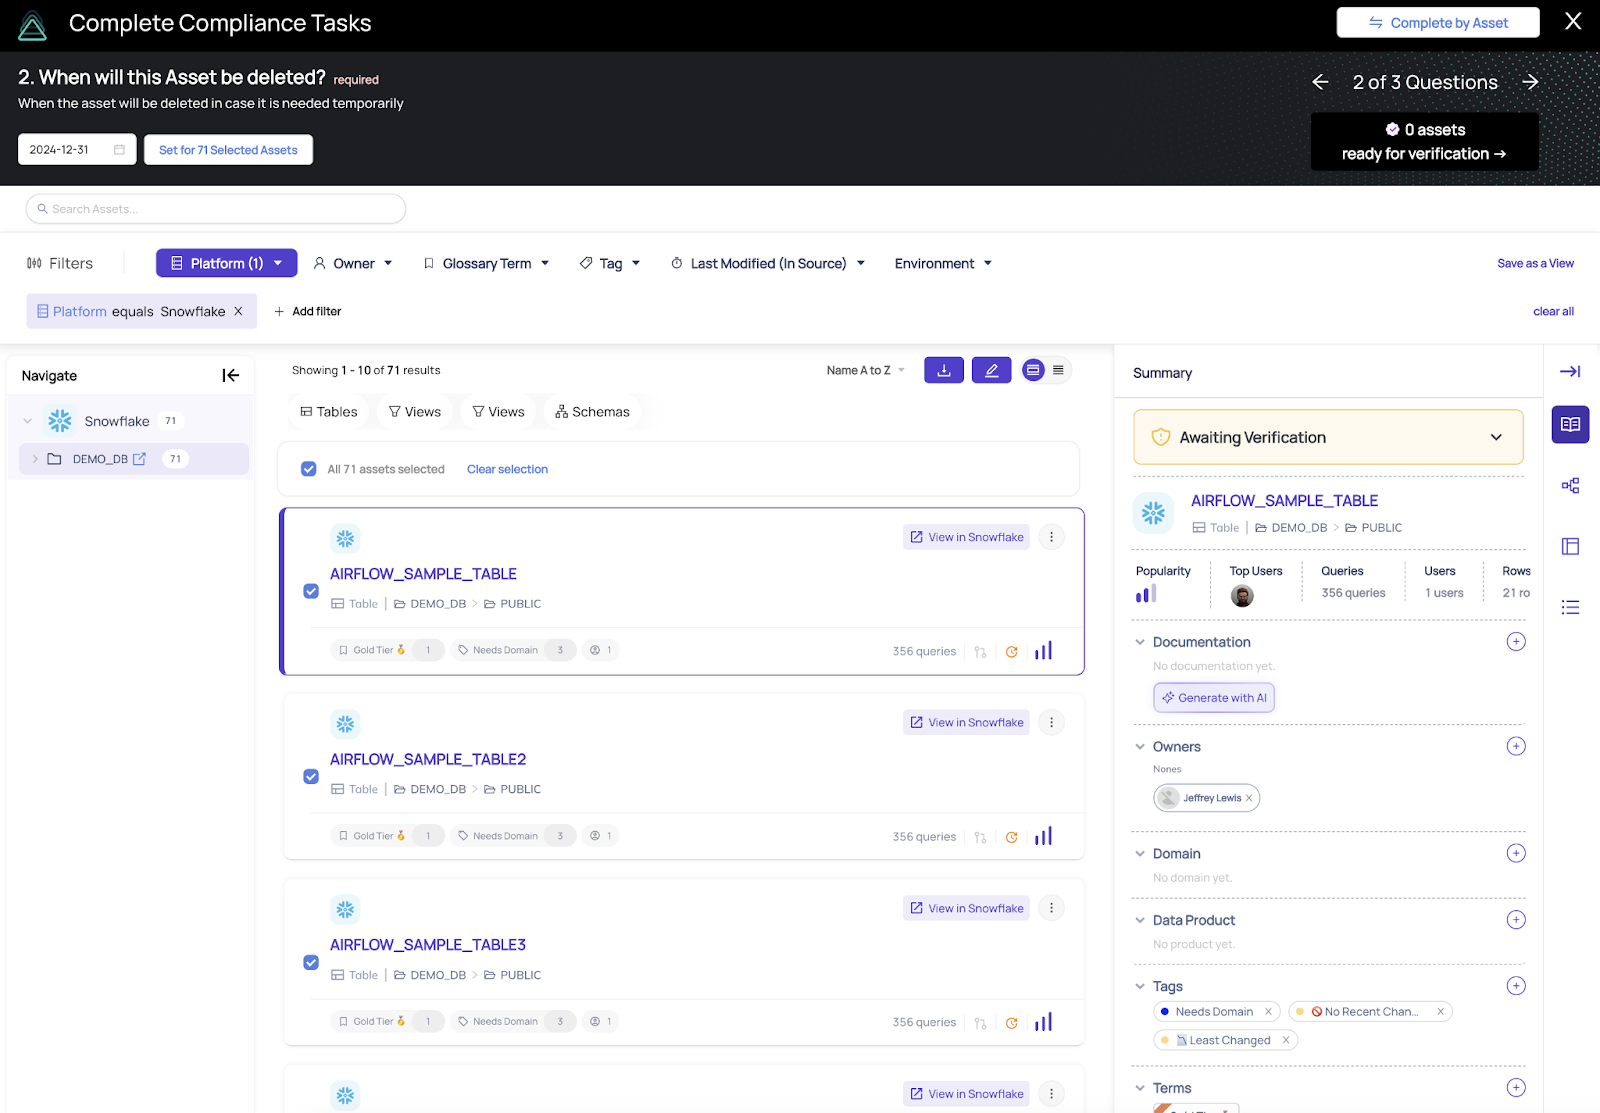The height and width of the screenshot is (1113, 1600).
Task: Click the purple bulk edit pencil button
Action: pos(991,370)
